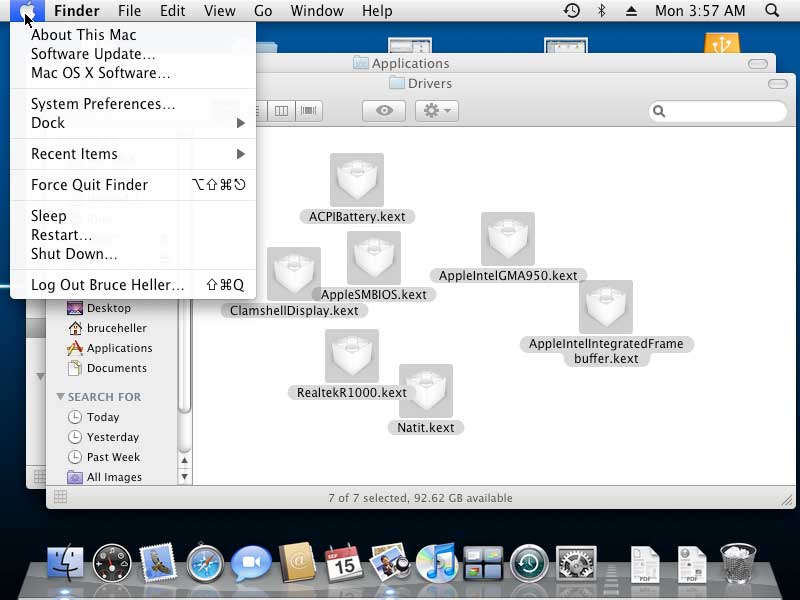
Task: Open the Edit menu
Action: point(172,11)
